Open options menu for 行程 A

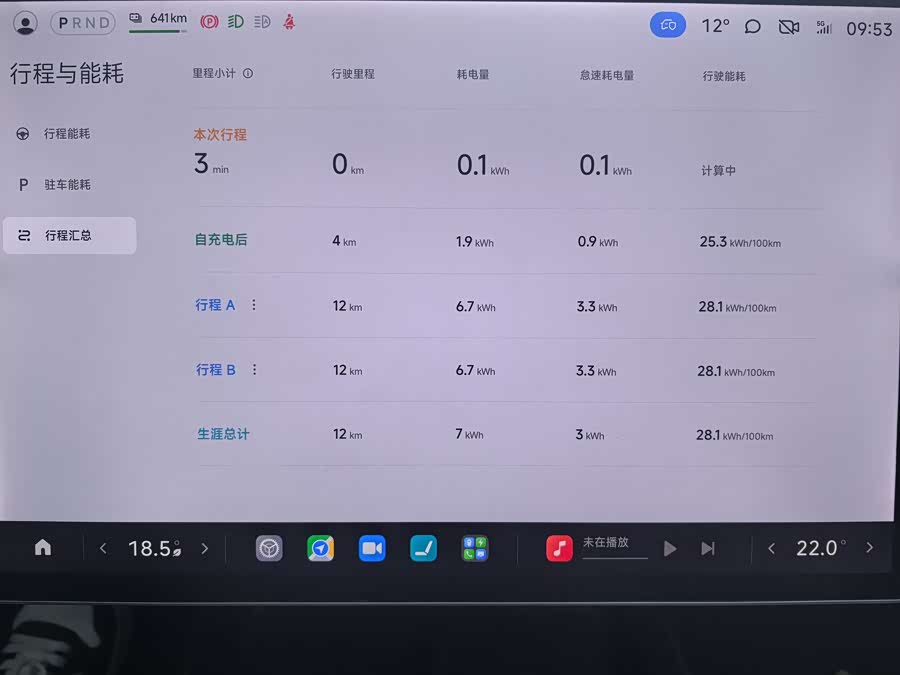(x=253, y=305)
